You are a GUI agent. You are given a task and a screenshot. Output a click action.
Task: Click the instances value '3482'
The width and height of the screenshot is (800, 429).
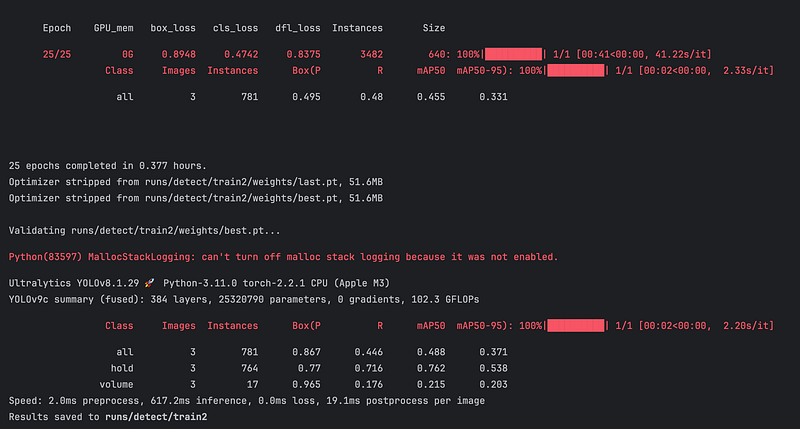tap(371, 54)
